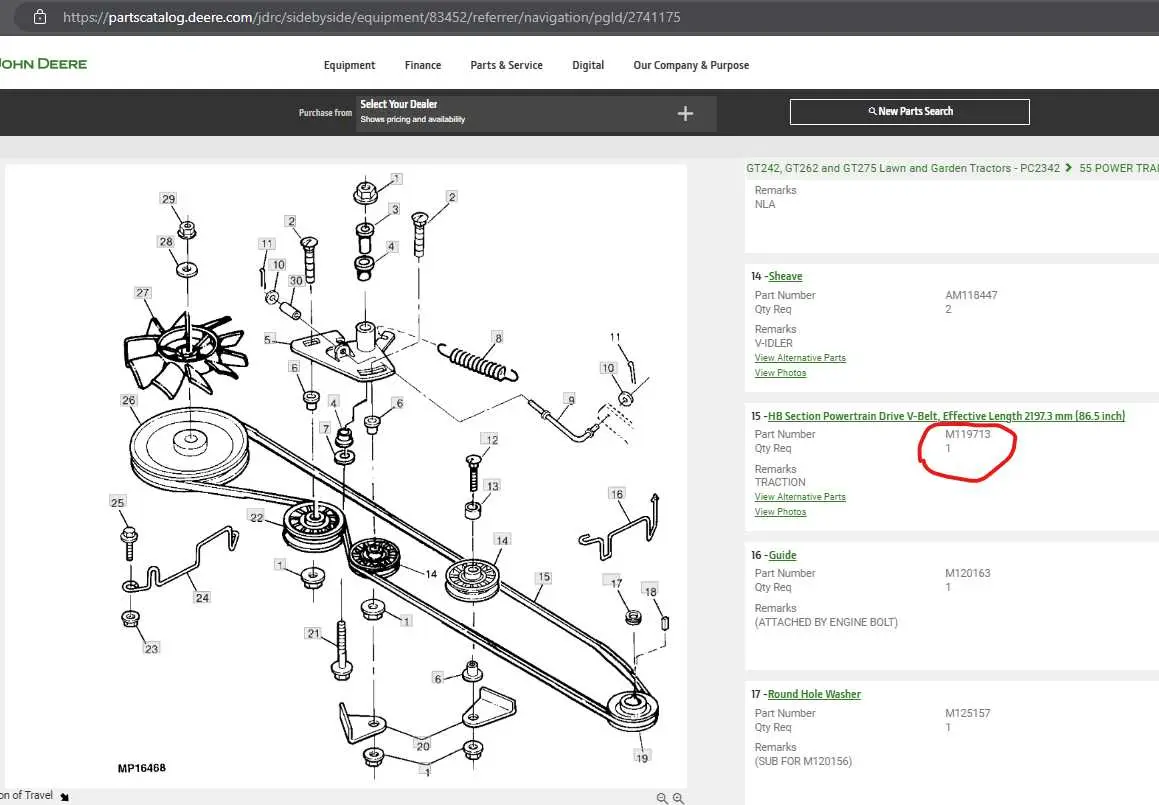The width and height of the screenshot is (1159, 805).
Task: Click callout 16 on the wire guide
Action: click(x=616, y=494)
